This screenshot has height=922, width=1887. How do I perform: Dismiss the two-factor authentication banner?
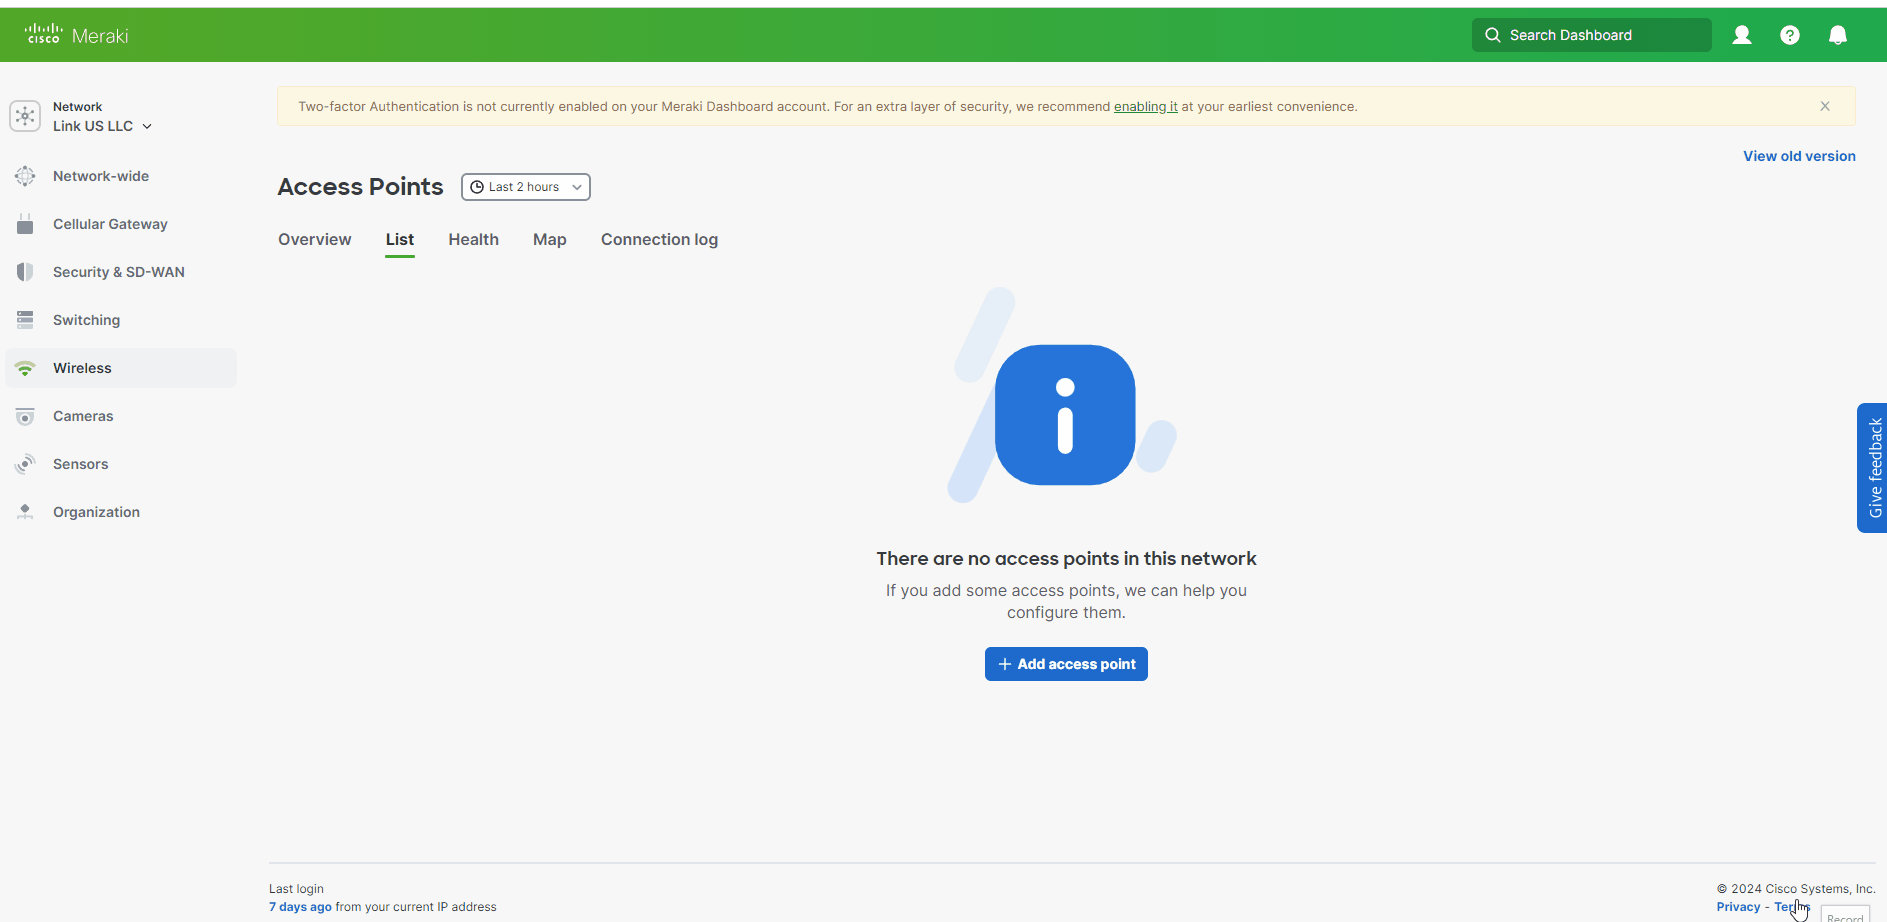coord(1825,106)
